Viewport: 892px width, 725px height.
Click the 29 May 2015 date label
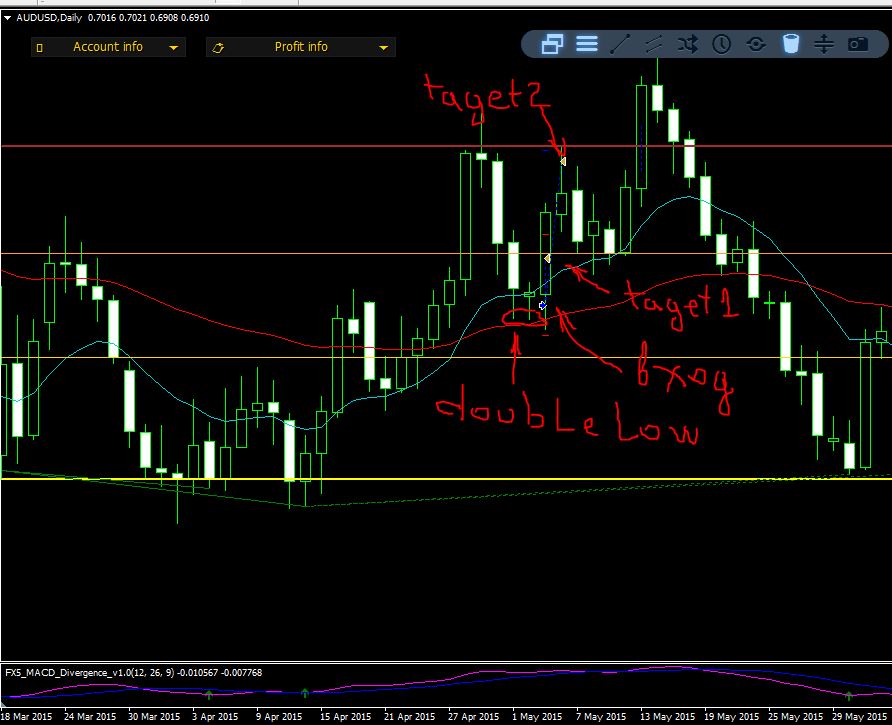[x=859, y=716]
